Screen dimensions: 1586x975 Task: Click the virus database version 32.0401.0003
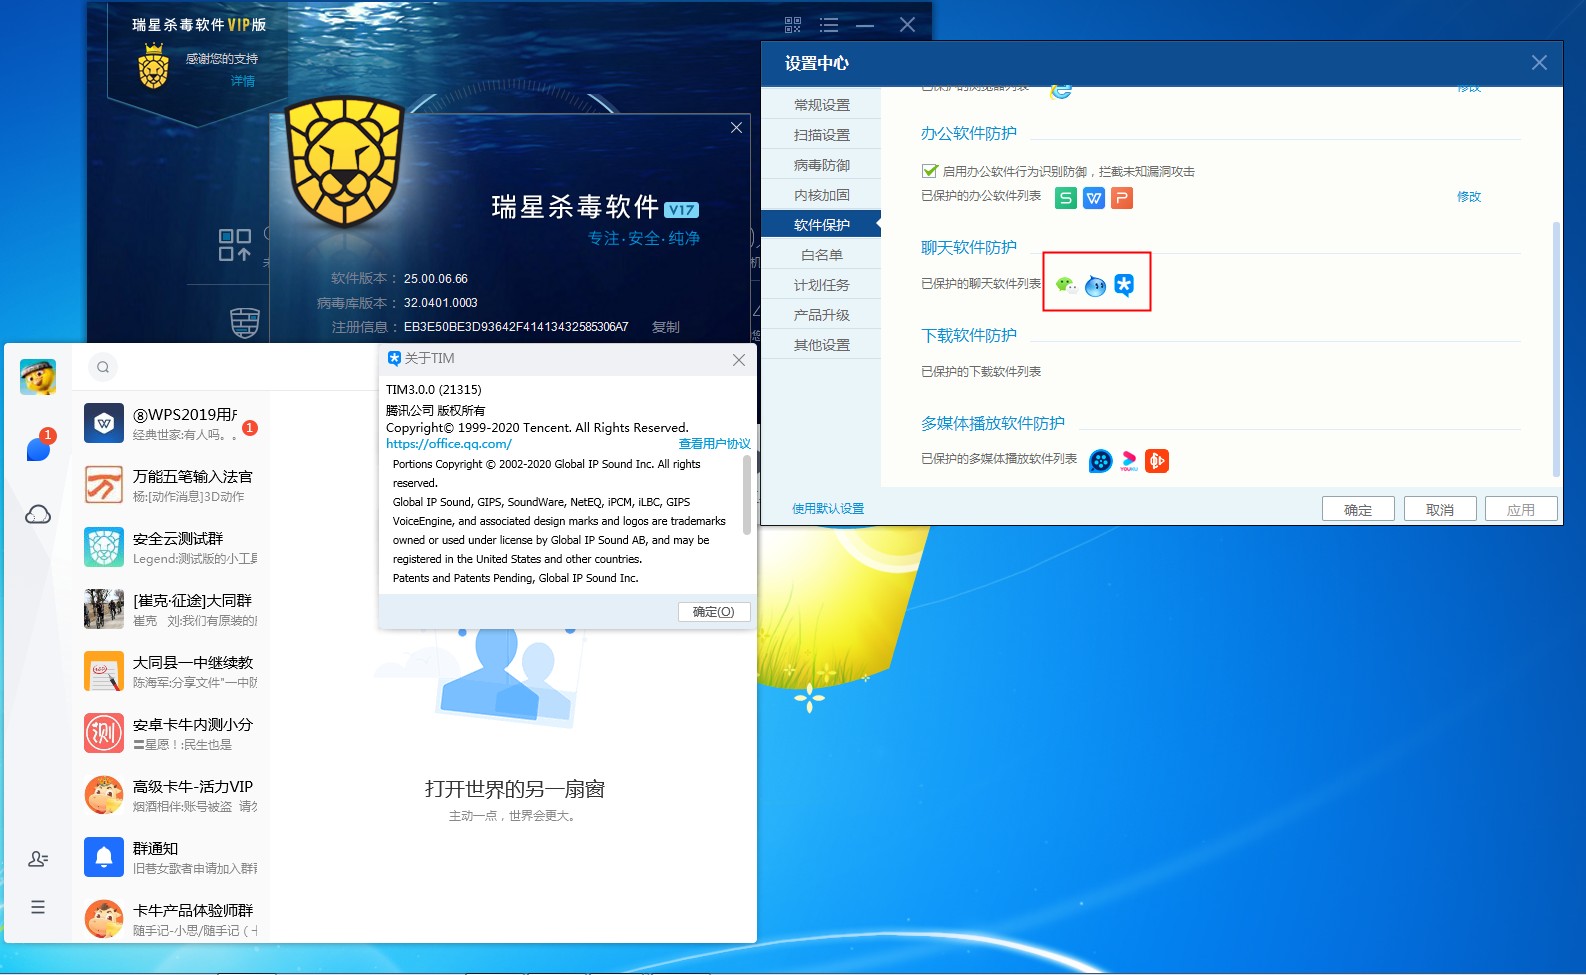[x=441, y=303]
